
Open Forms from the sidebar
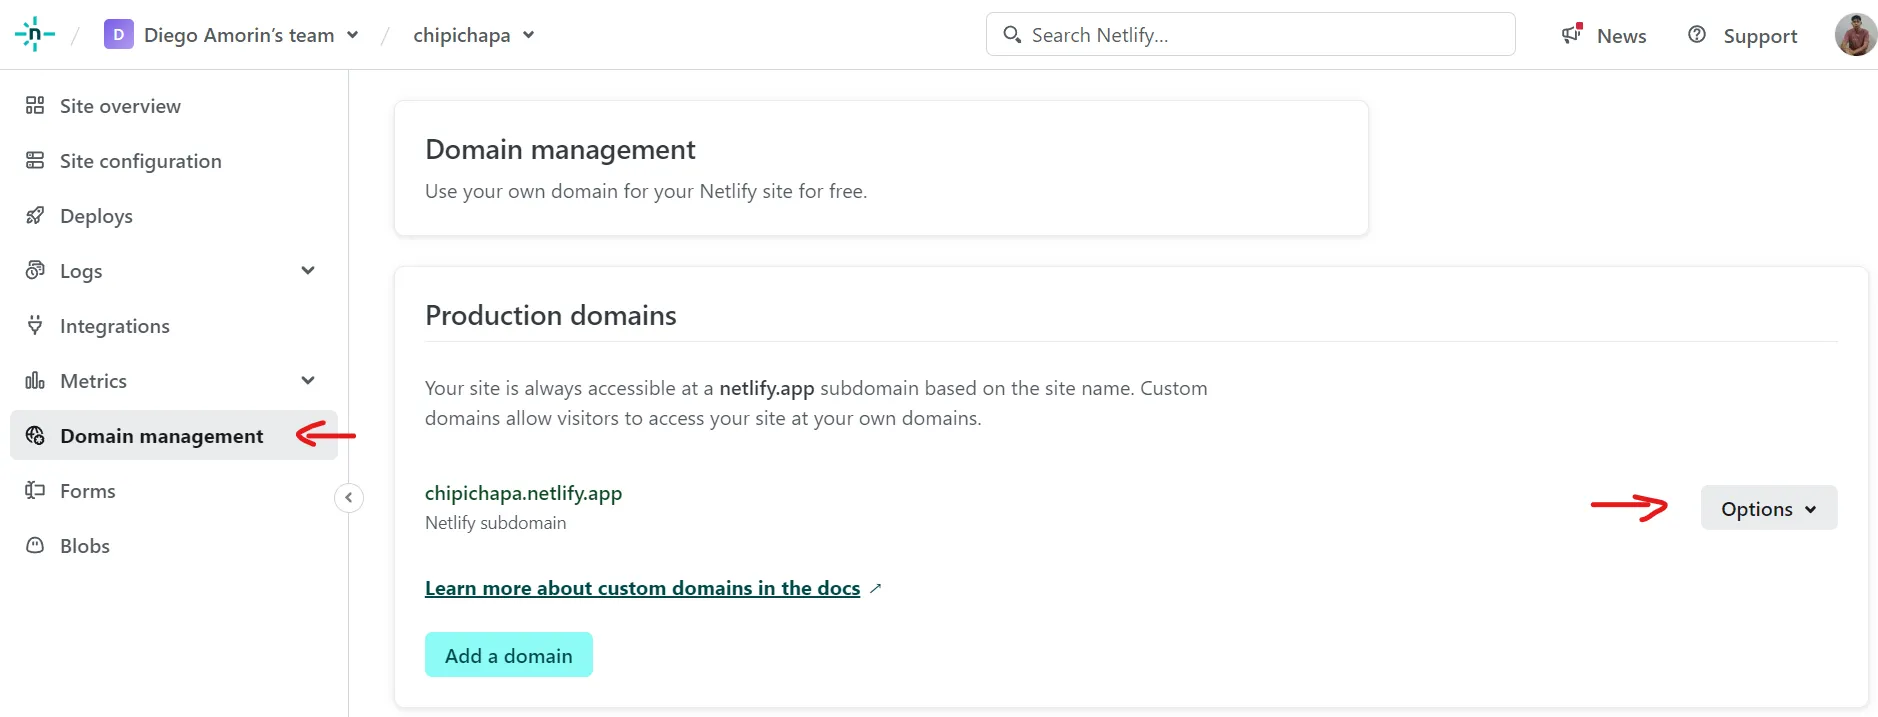[88, 491]
